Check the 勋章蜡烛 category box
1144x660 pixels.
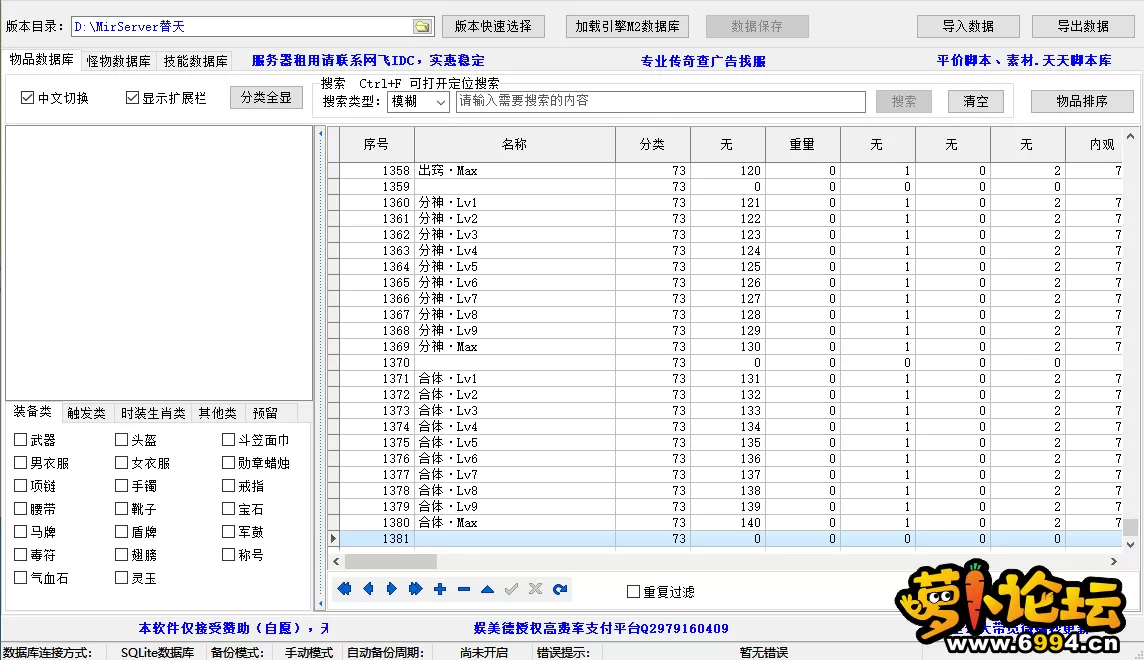point(228,463)
